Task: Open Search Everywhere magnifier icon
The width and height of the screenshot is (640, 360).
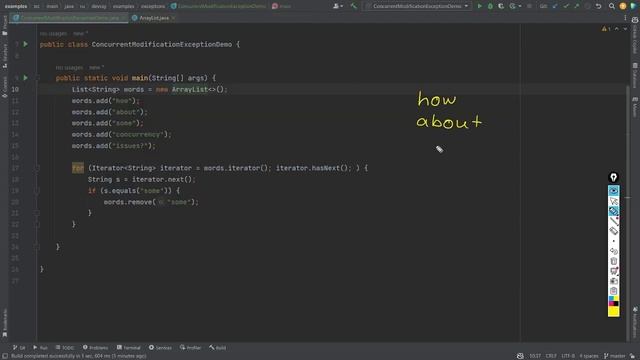Action: pos(611,6)
